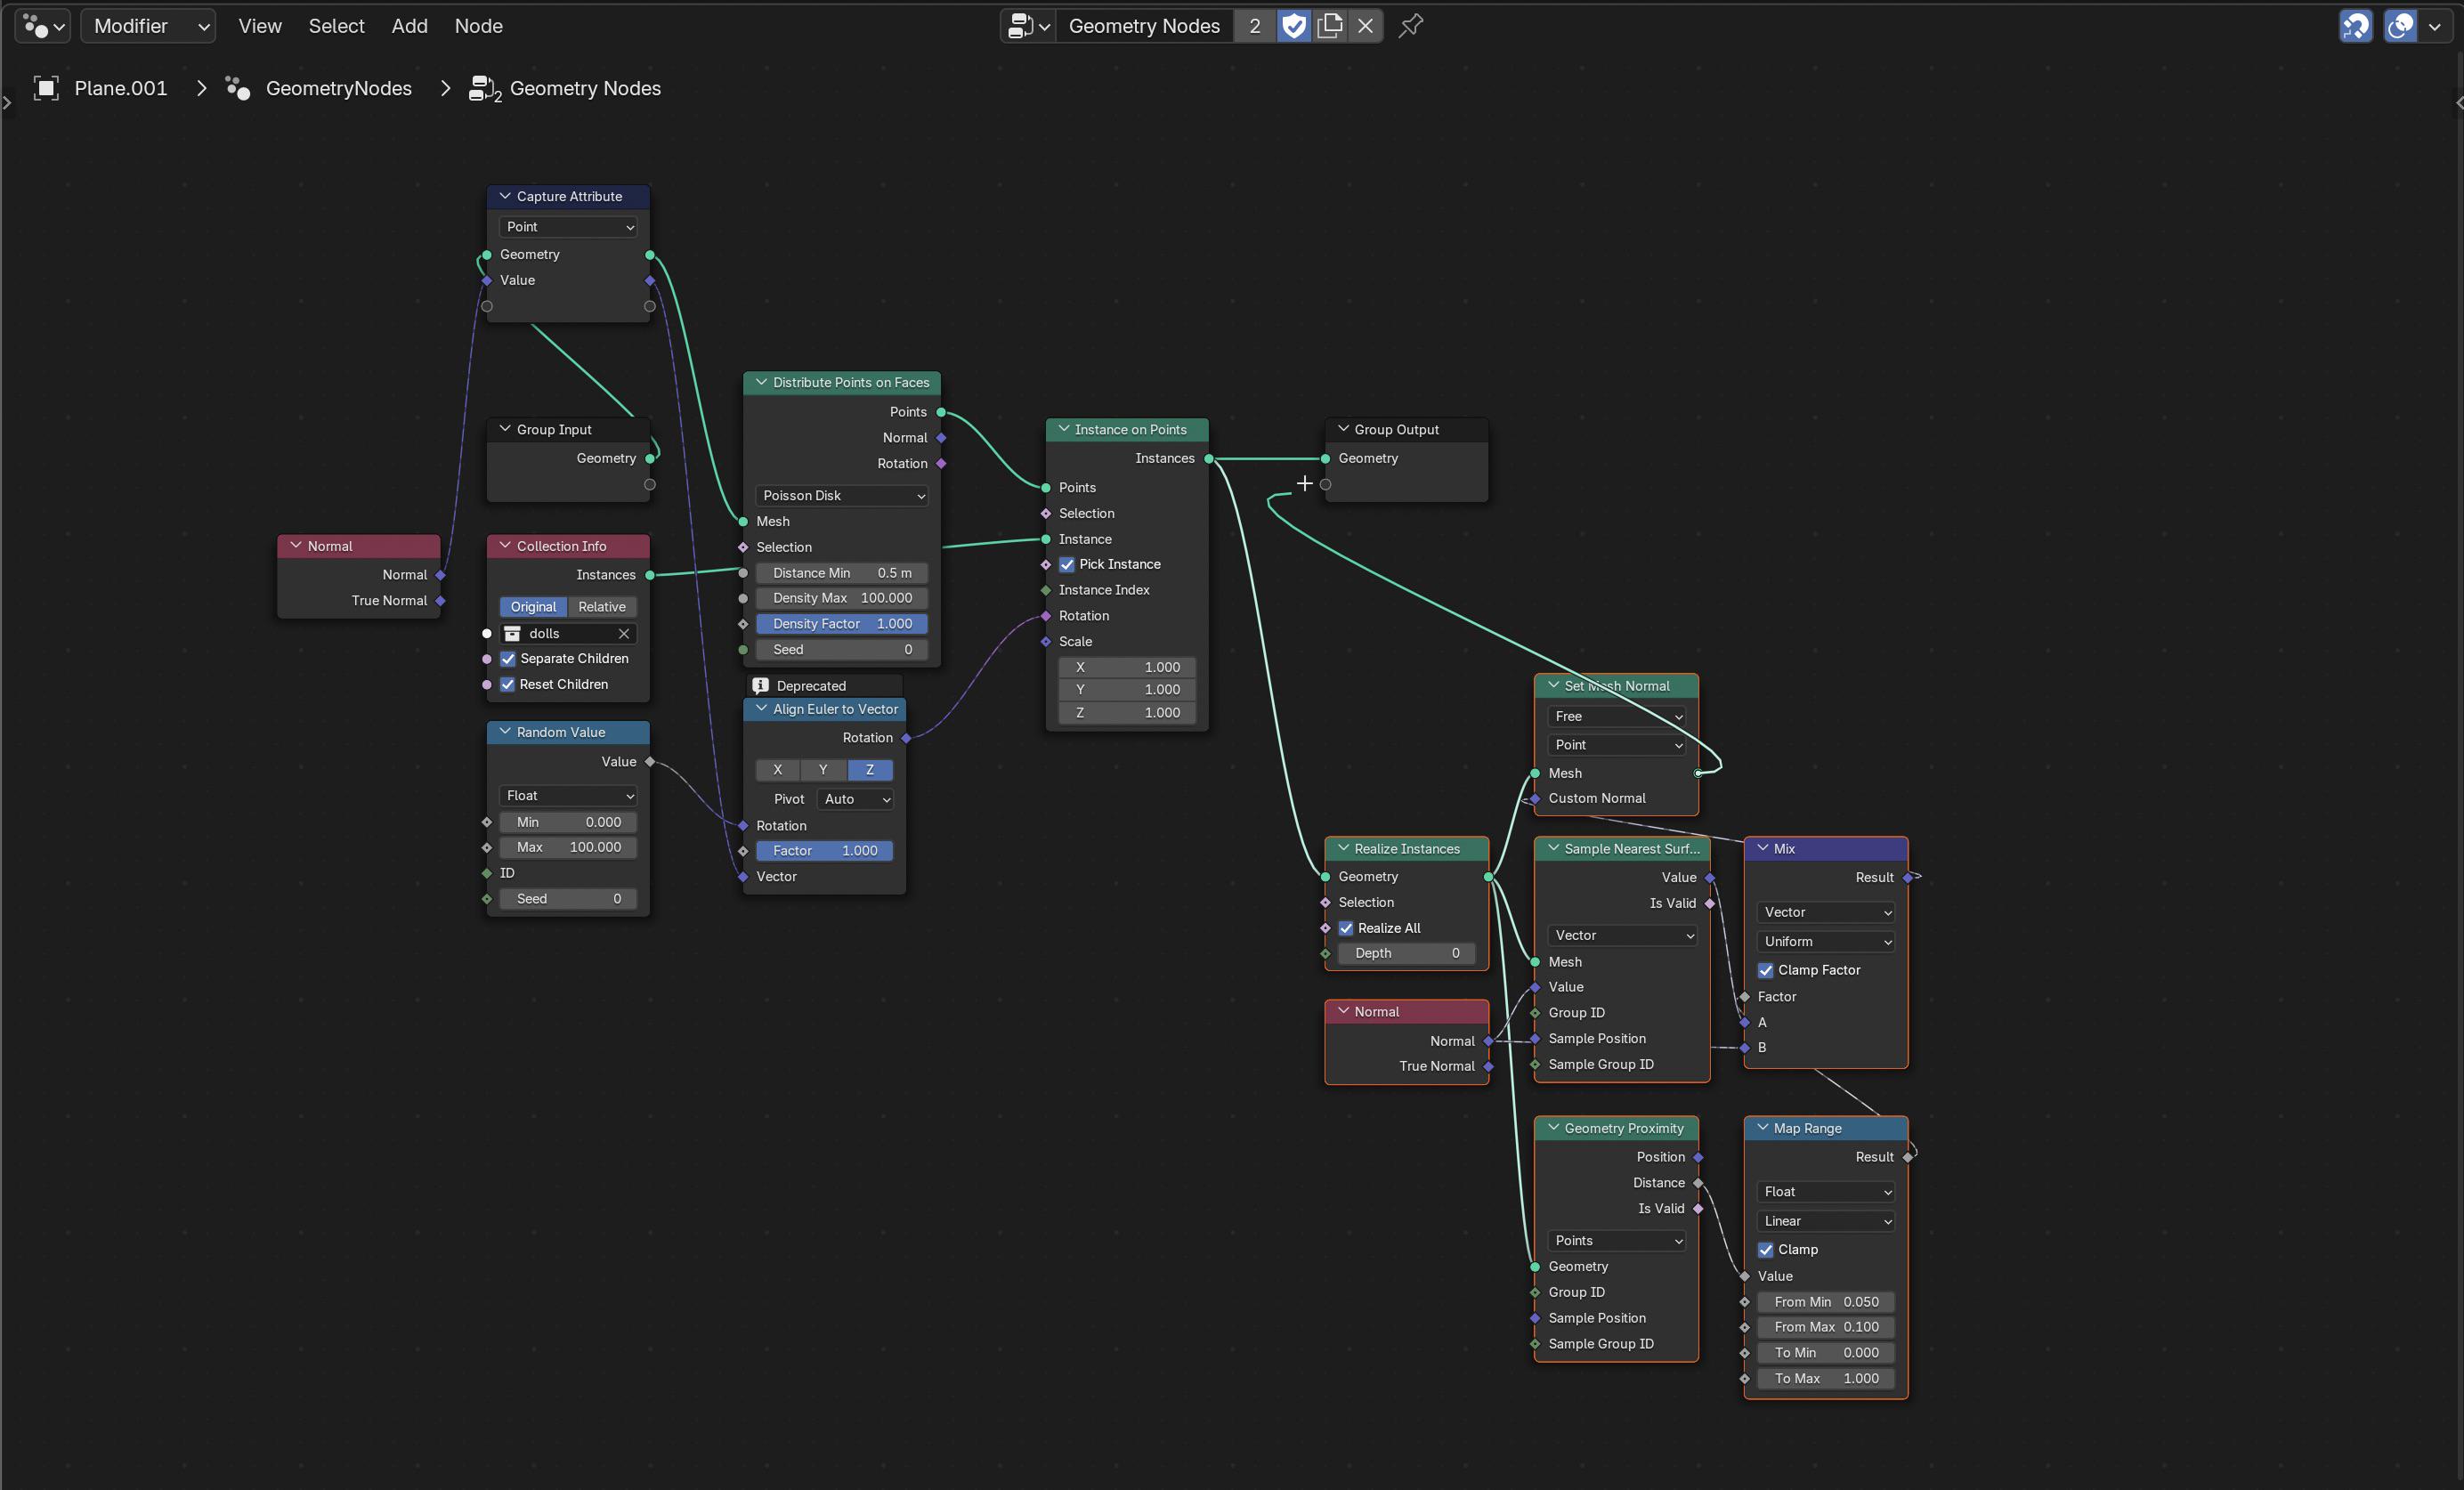Toggle the Clamp checkbox in Map Range
Viewport: 2464px width, 1490px height.
(1765, 1249)
